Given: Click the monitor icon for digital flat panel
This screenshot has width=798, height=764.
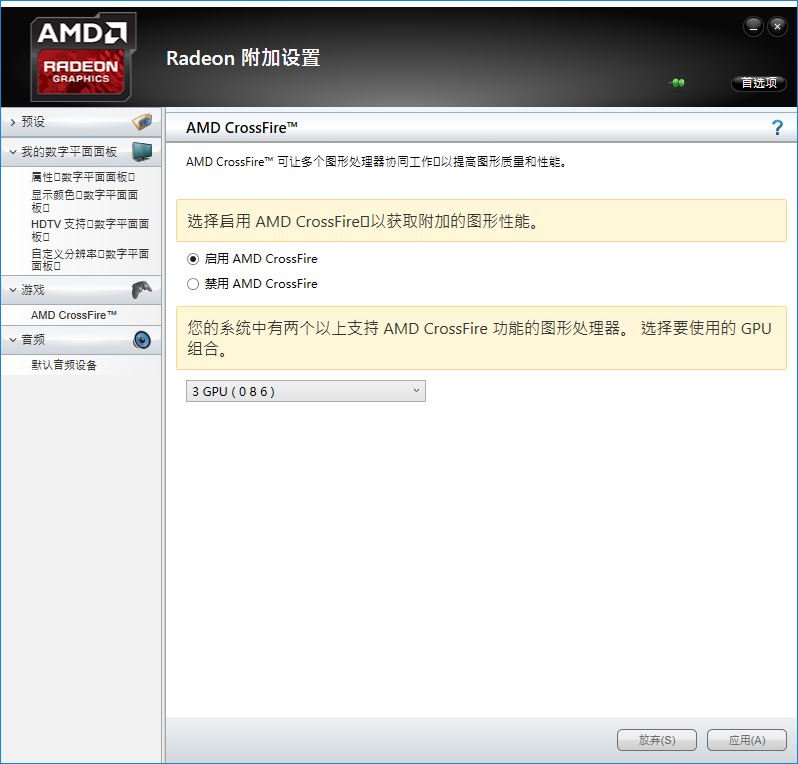Looking at the screenshot, I should click(142, 152).
